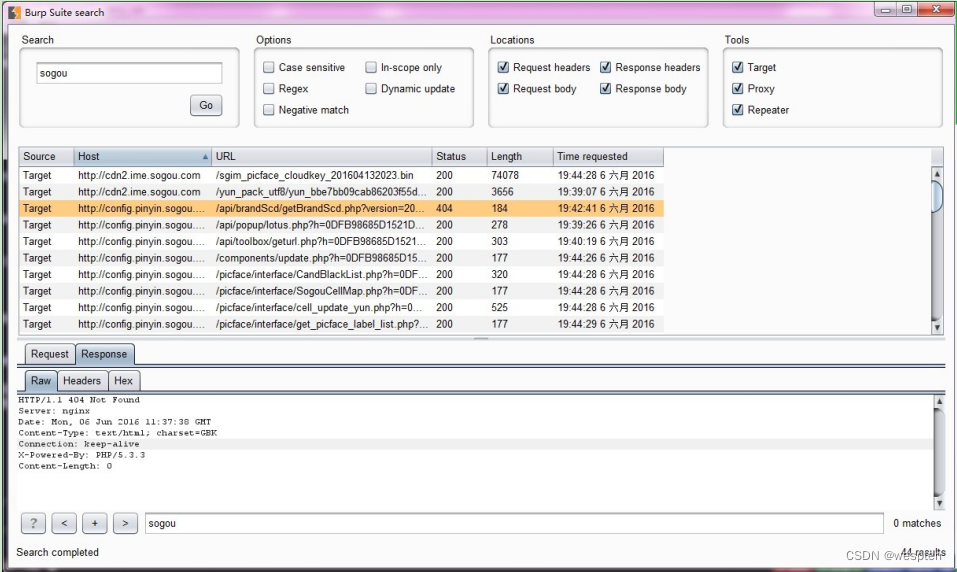The height and width of the screenshot is (572, 957).
Task: Switch to the Request tab
Action: click(x=49, y=354)
